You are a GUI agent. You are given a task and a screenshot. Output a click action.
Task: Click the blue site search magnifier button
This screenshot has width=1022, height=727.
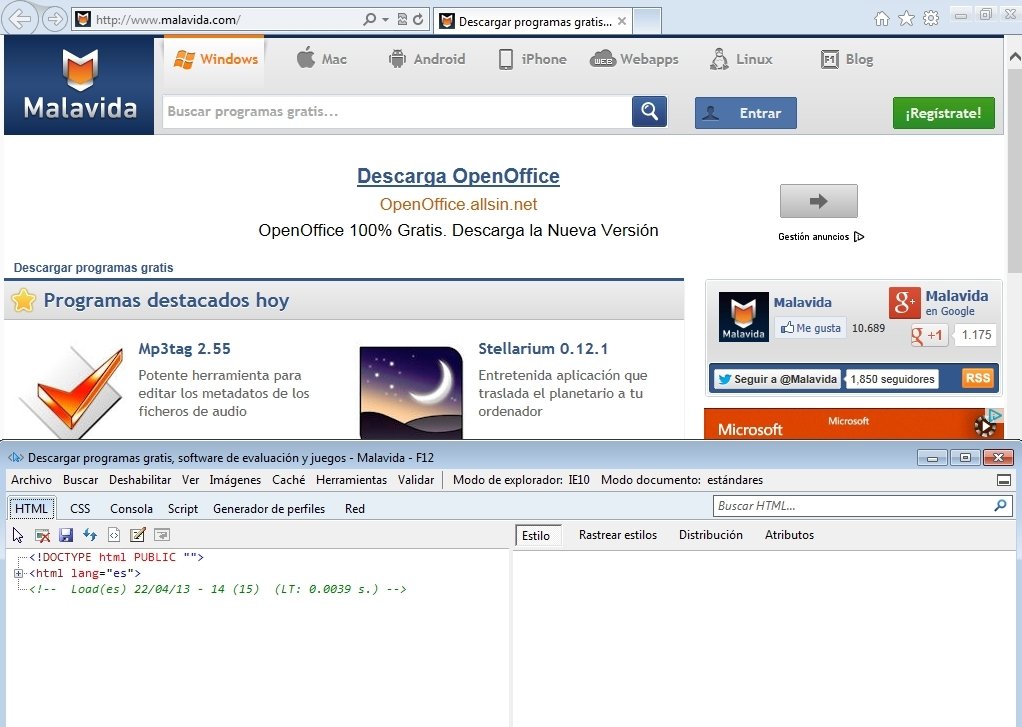click(x=649, y=111)
